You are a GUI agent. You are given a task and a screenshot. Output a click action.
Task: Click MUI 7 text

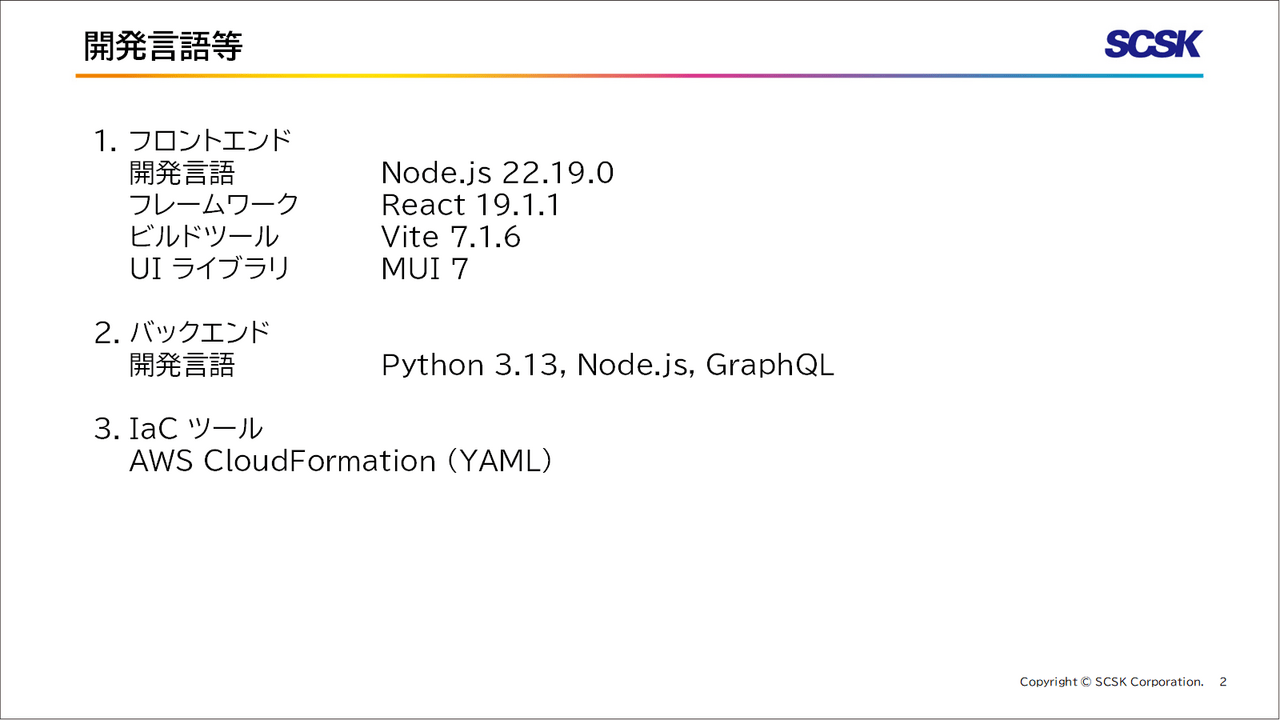(x=424, y=269)
